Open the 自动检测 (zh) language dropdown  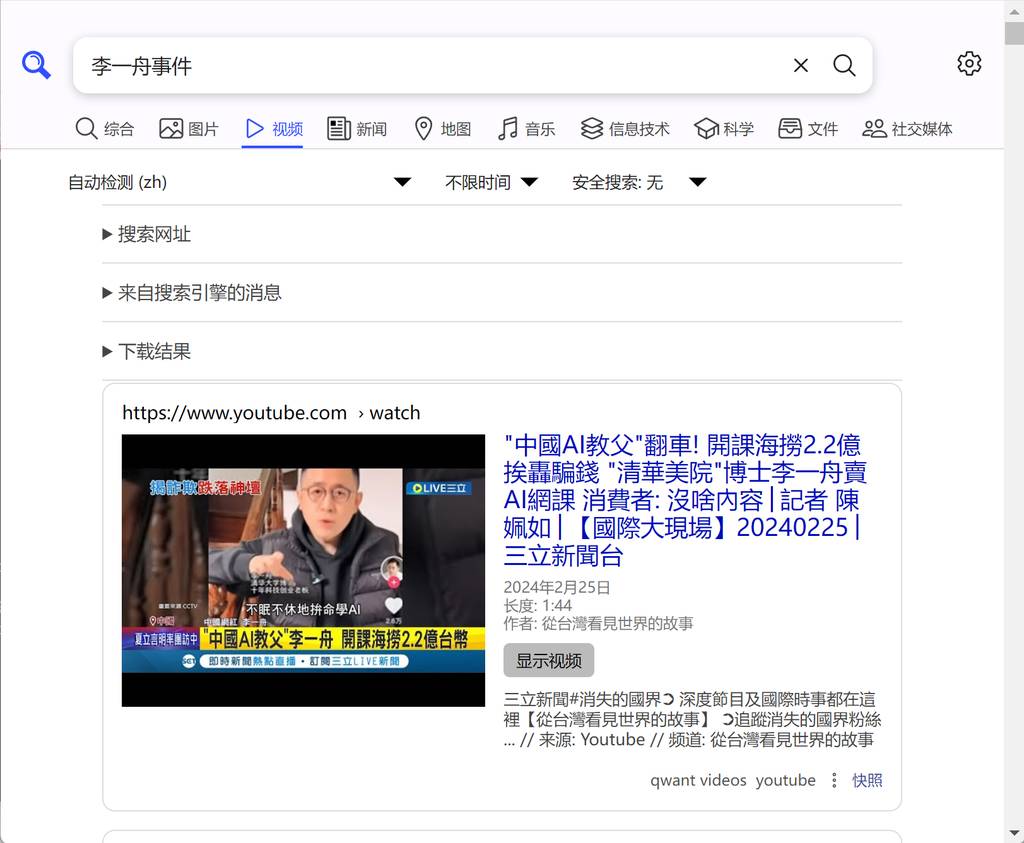click(240, 182)
